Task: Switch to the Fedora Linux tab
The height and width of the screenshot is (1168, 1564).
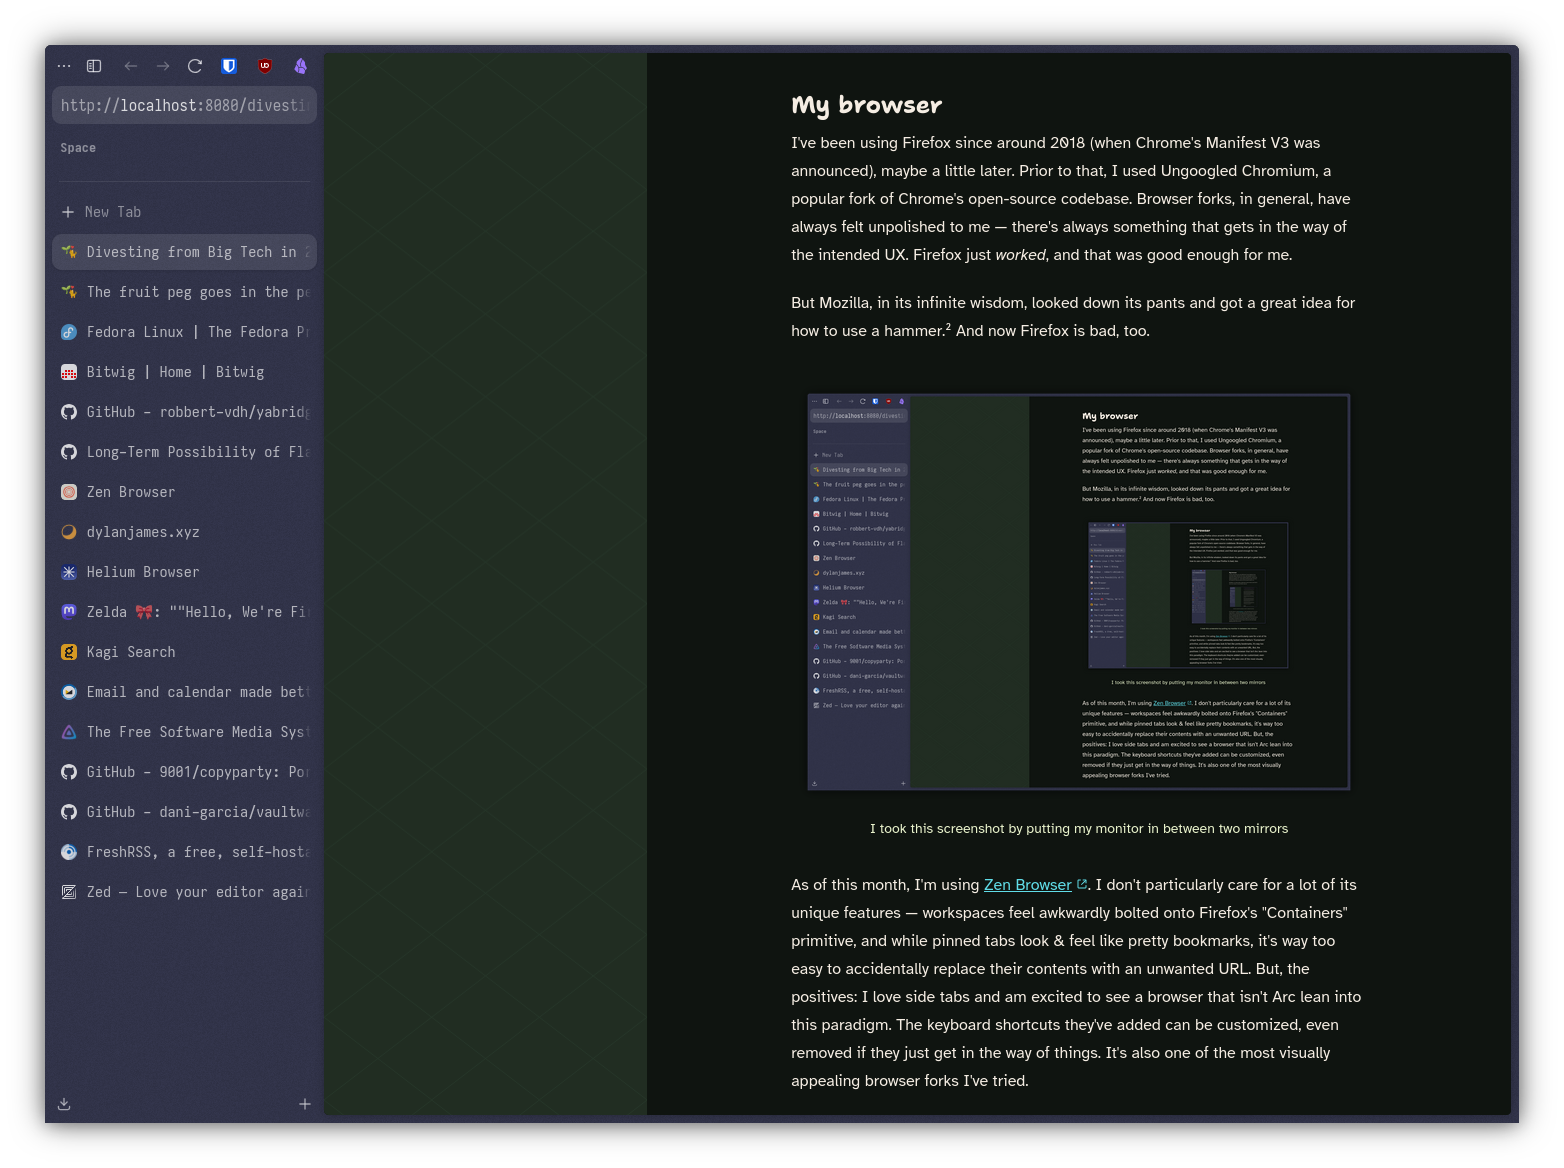Action: point(184,332)
